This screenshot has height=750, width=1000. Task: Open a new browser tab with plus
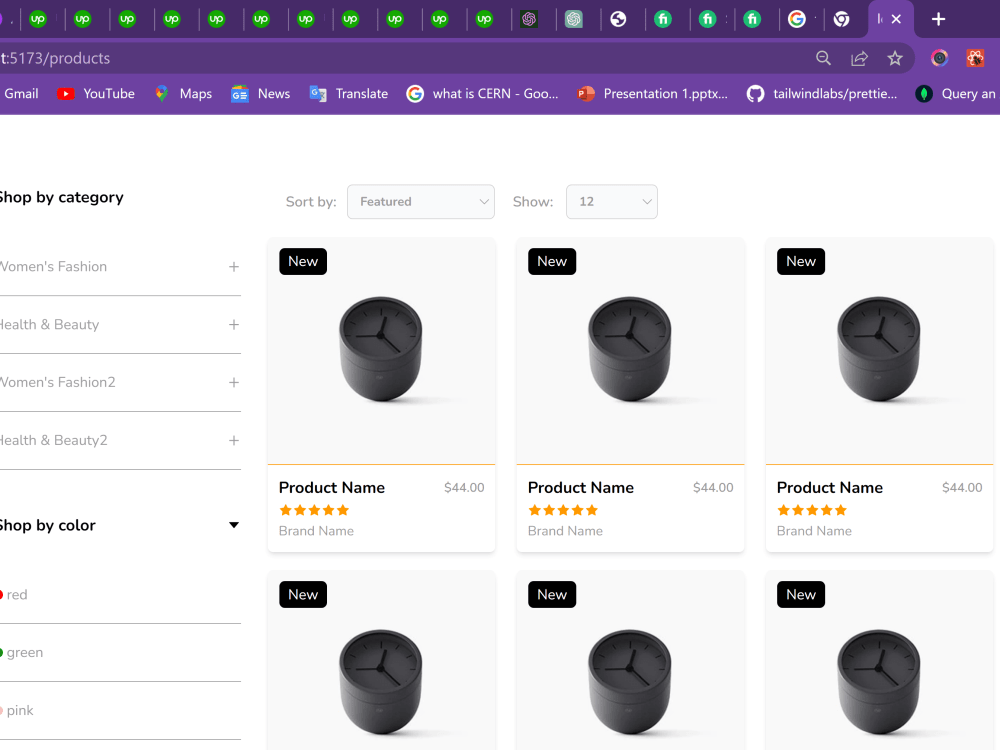[938, 19]
